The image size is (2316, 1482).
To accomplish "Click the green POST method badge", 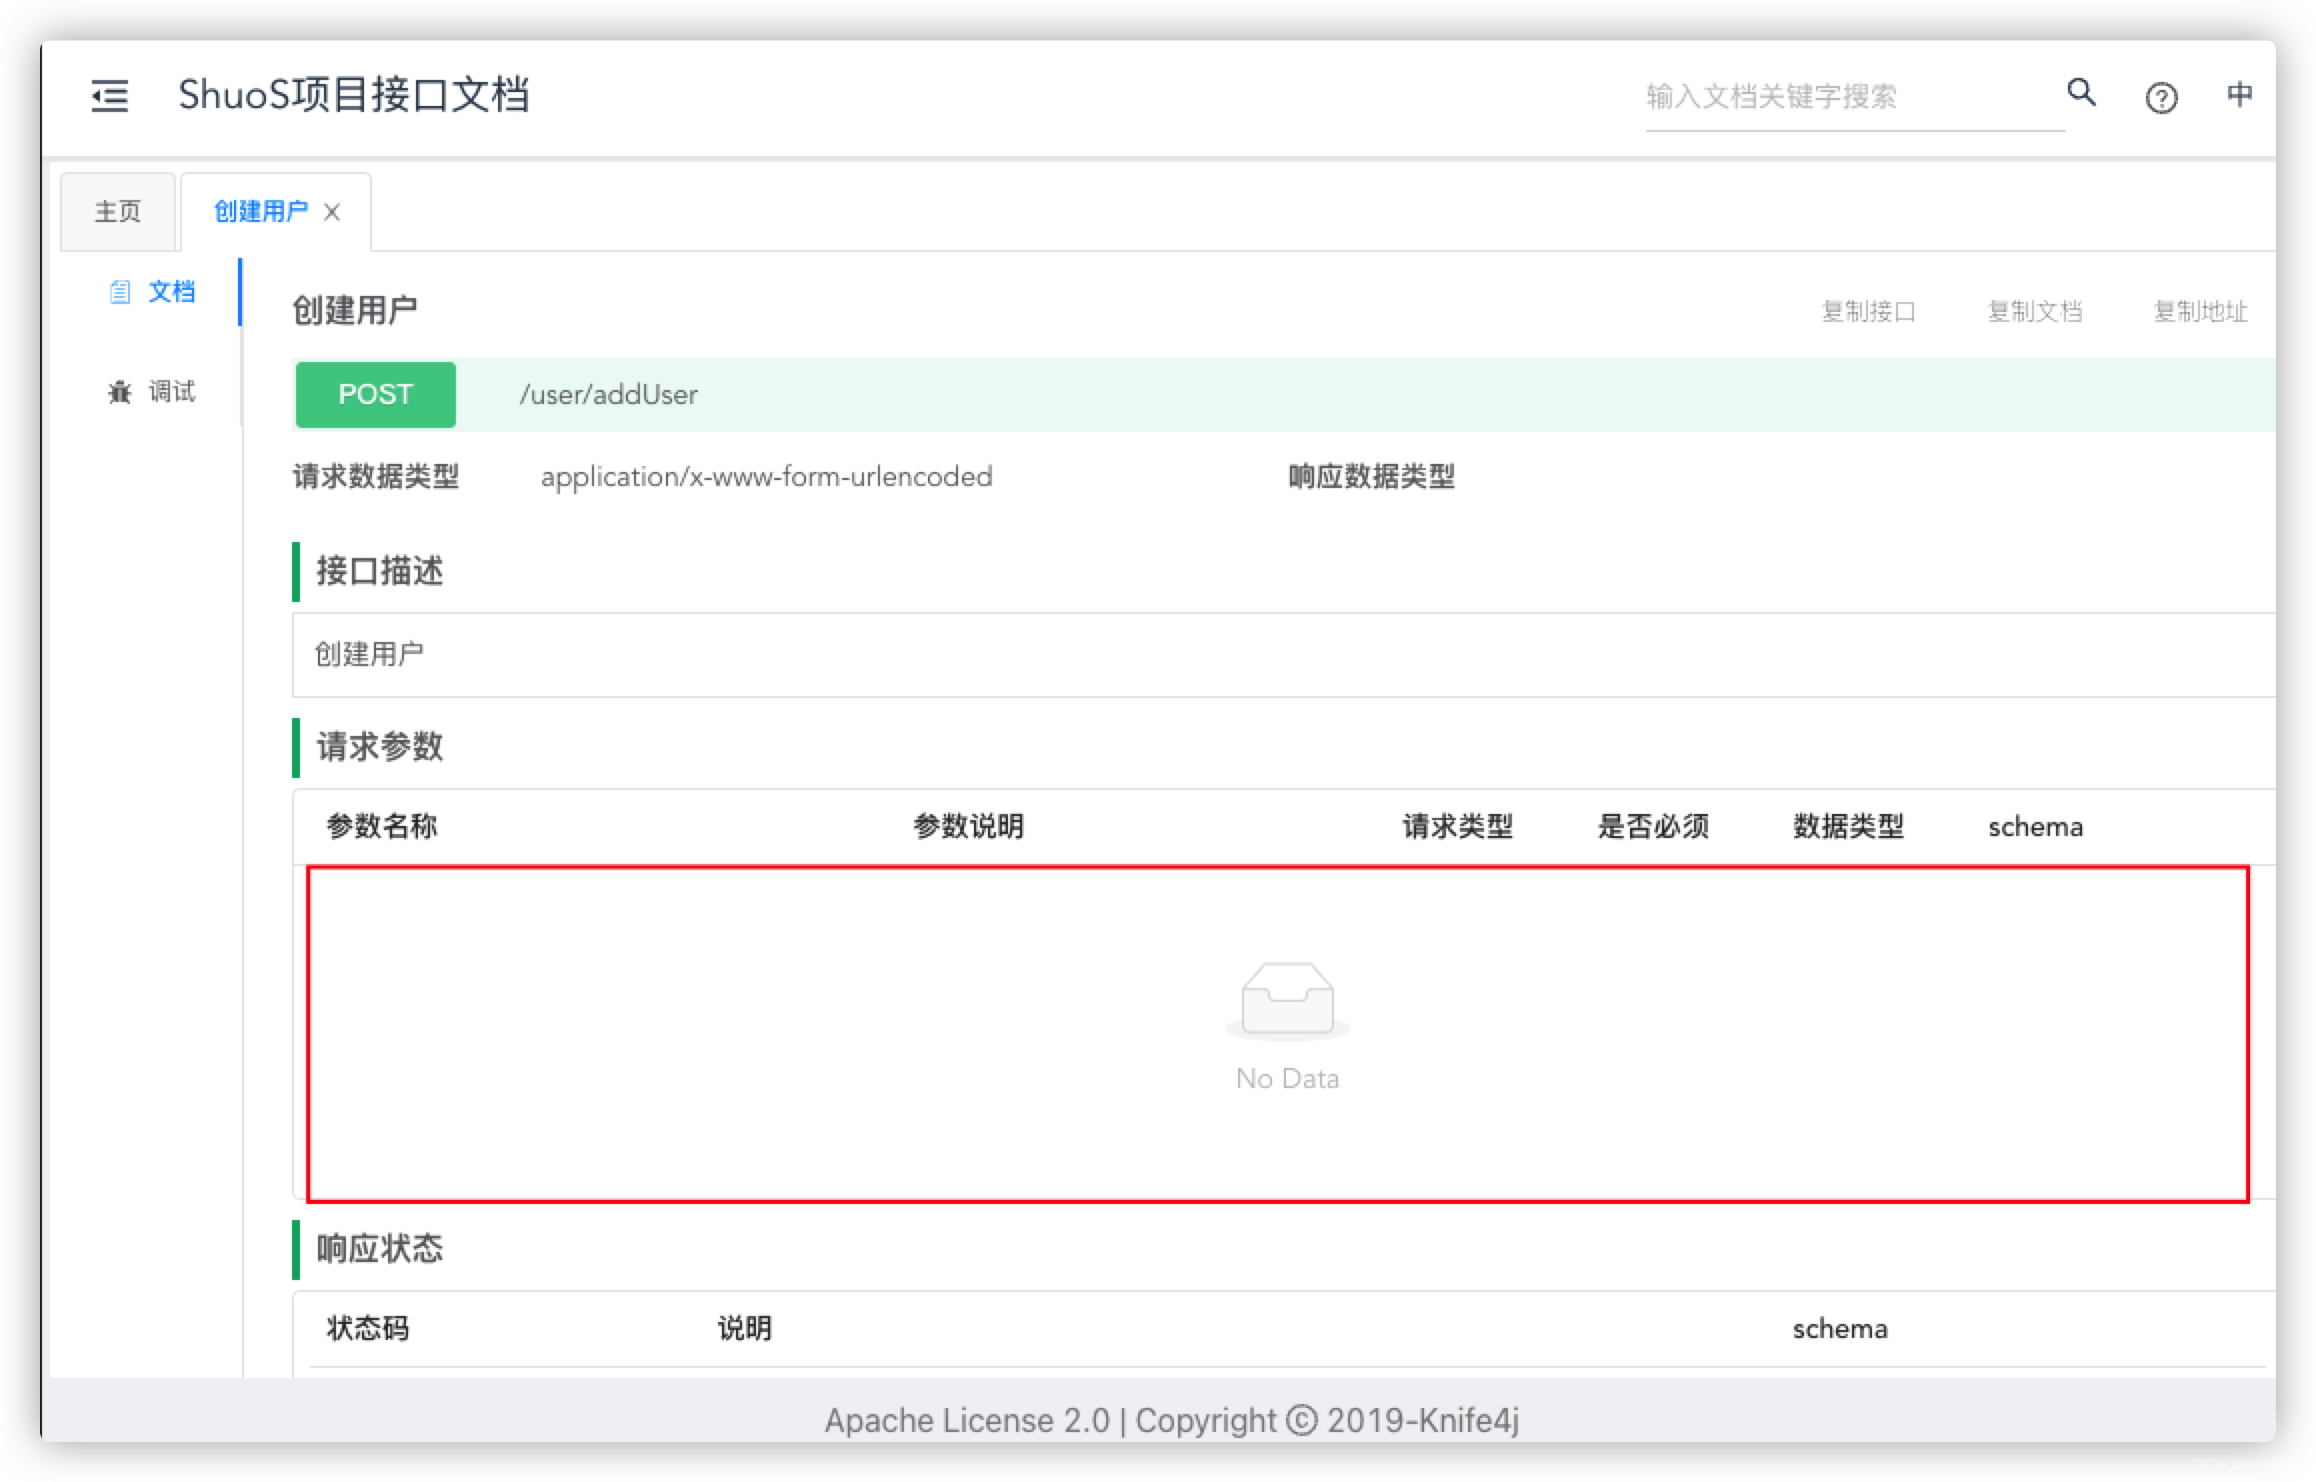I will (x=375, y=395).
